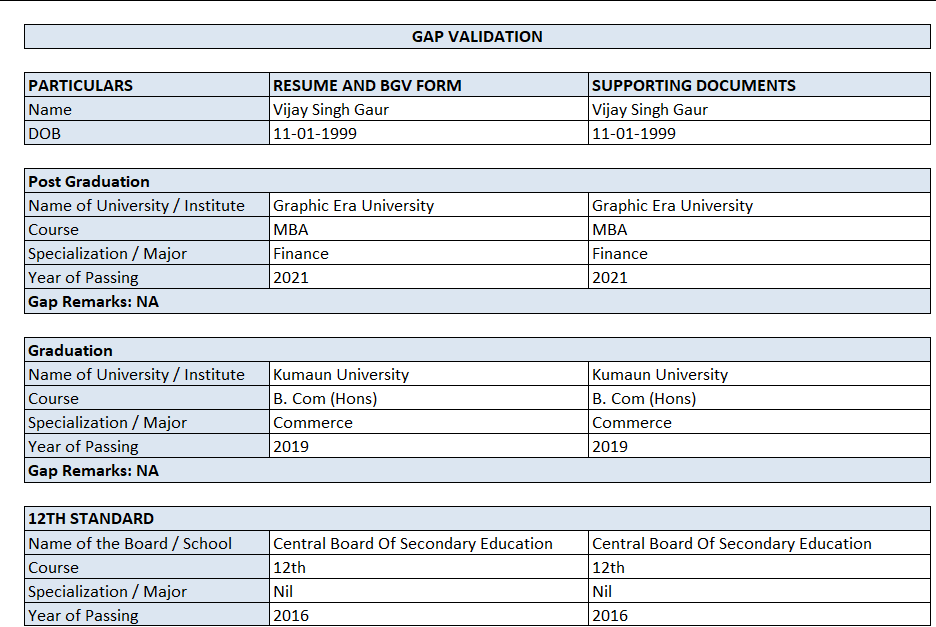The image size is (936, 627).
Task: Click the Vijay Singh Gaur resume name cell
Action: click(x=429, y=109)
